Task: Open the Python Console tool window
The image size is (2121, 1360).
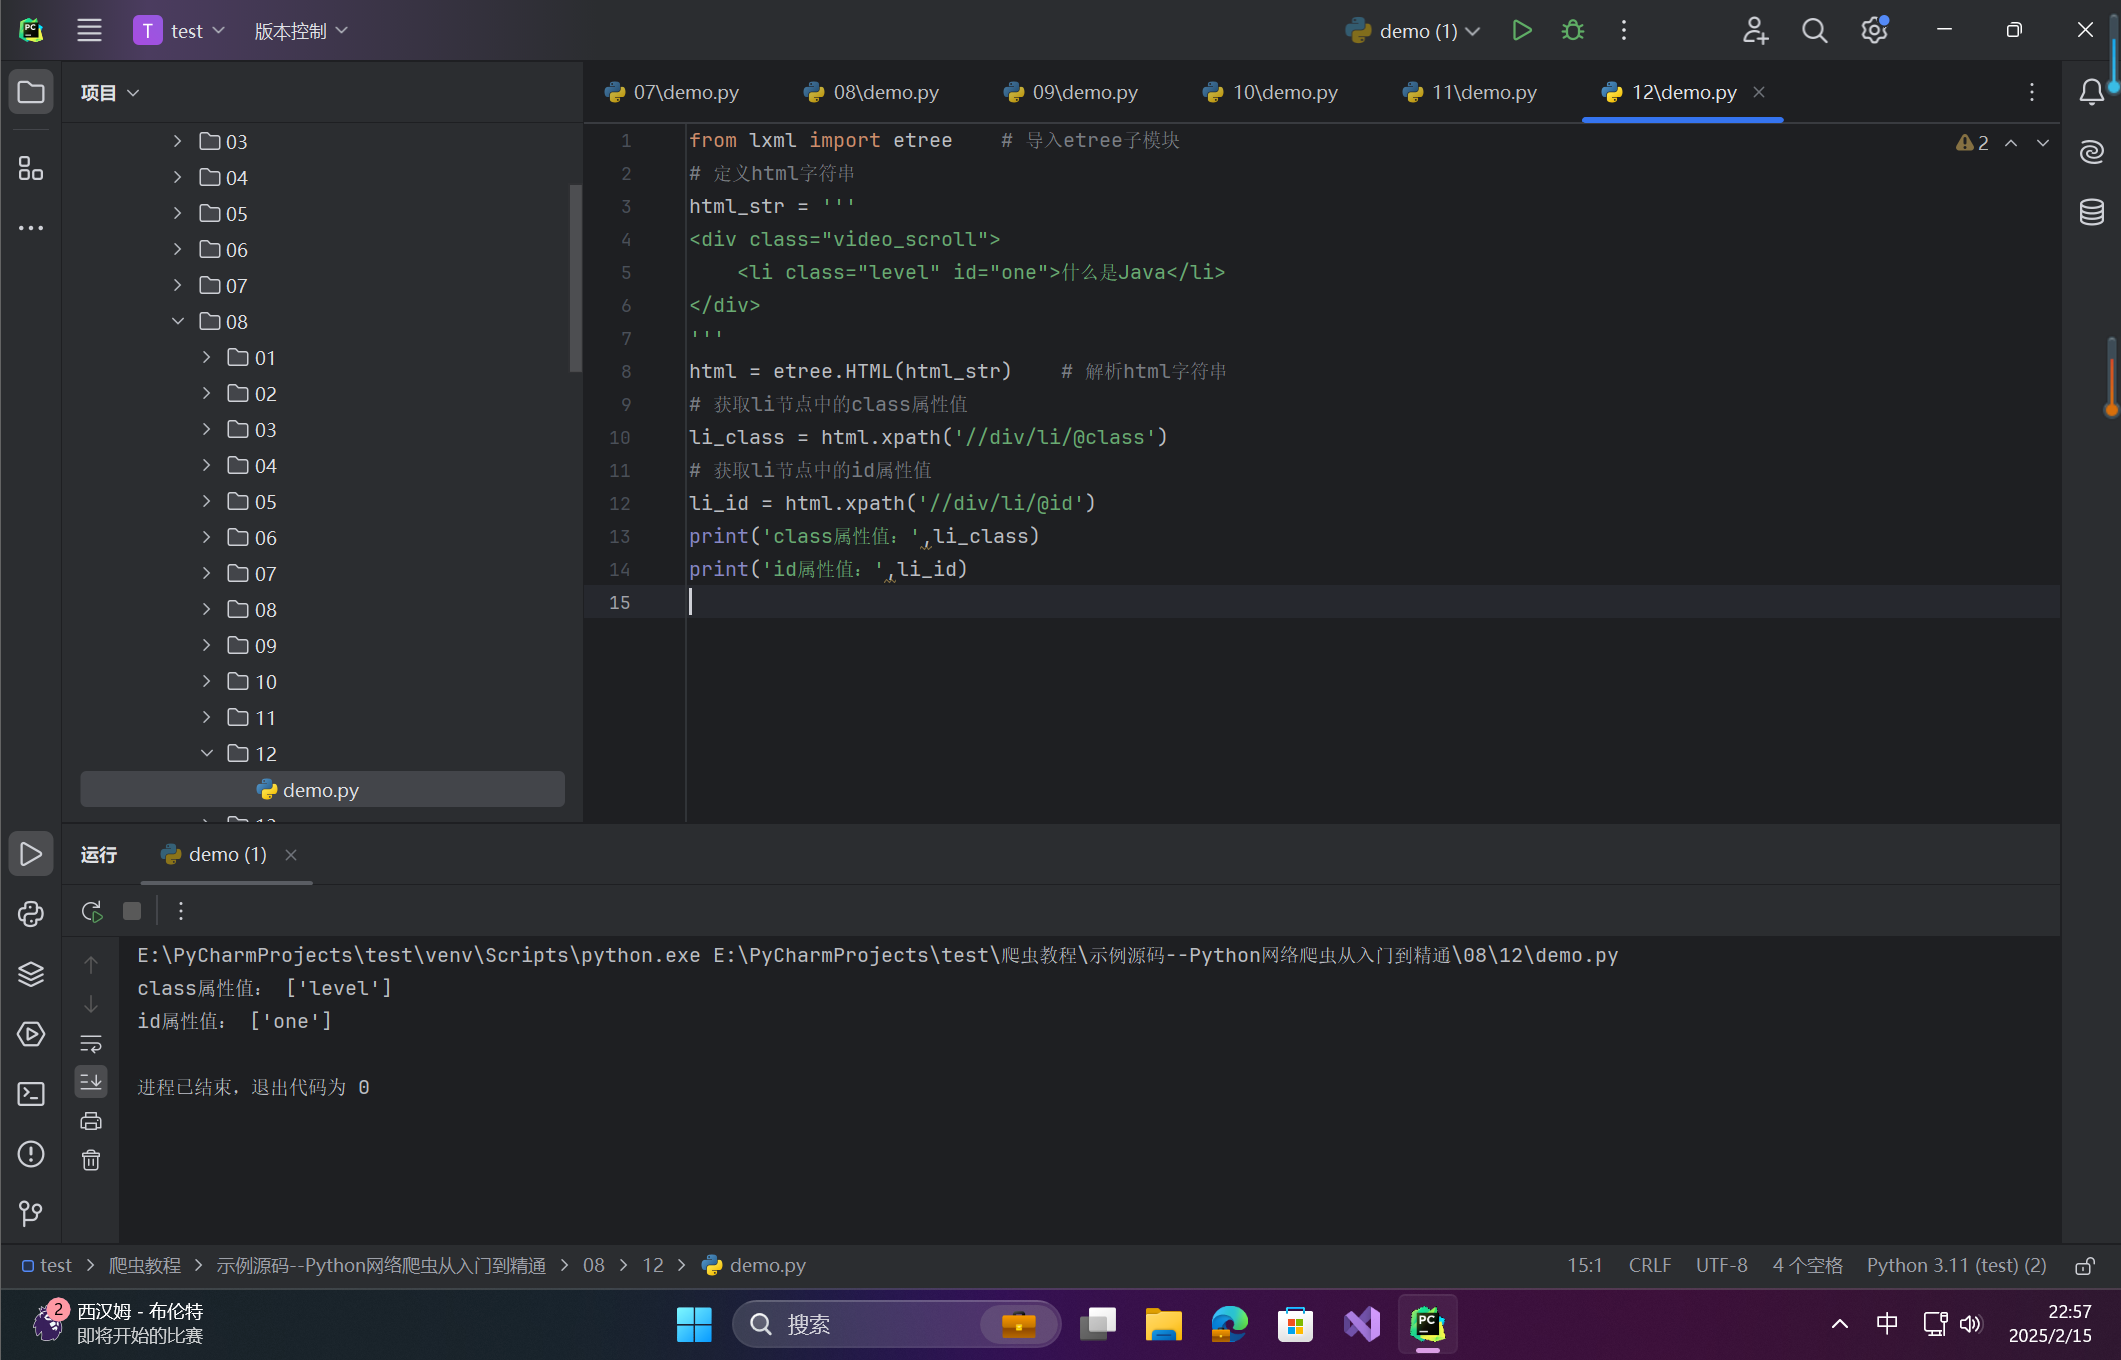Action: [31, 913]
